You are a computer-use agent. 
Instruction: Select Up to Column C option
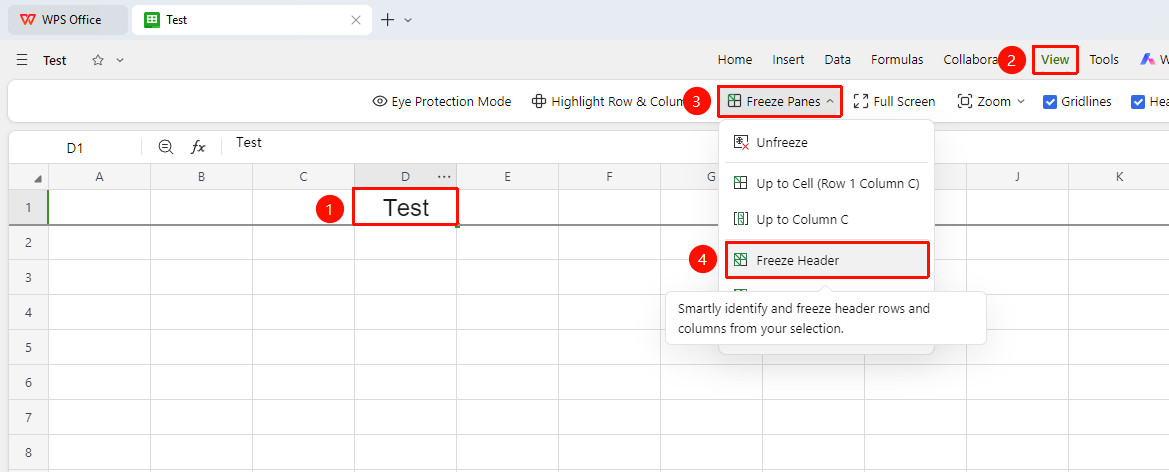click(x=826, y=219)
